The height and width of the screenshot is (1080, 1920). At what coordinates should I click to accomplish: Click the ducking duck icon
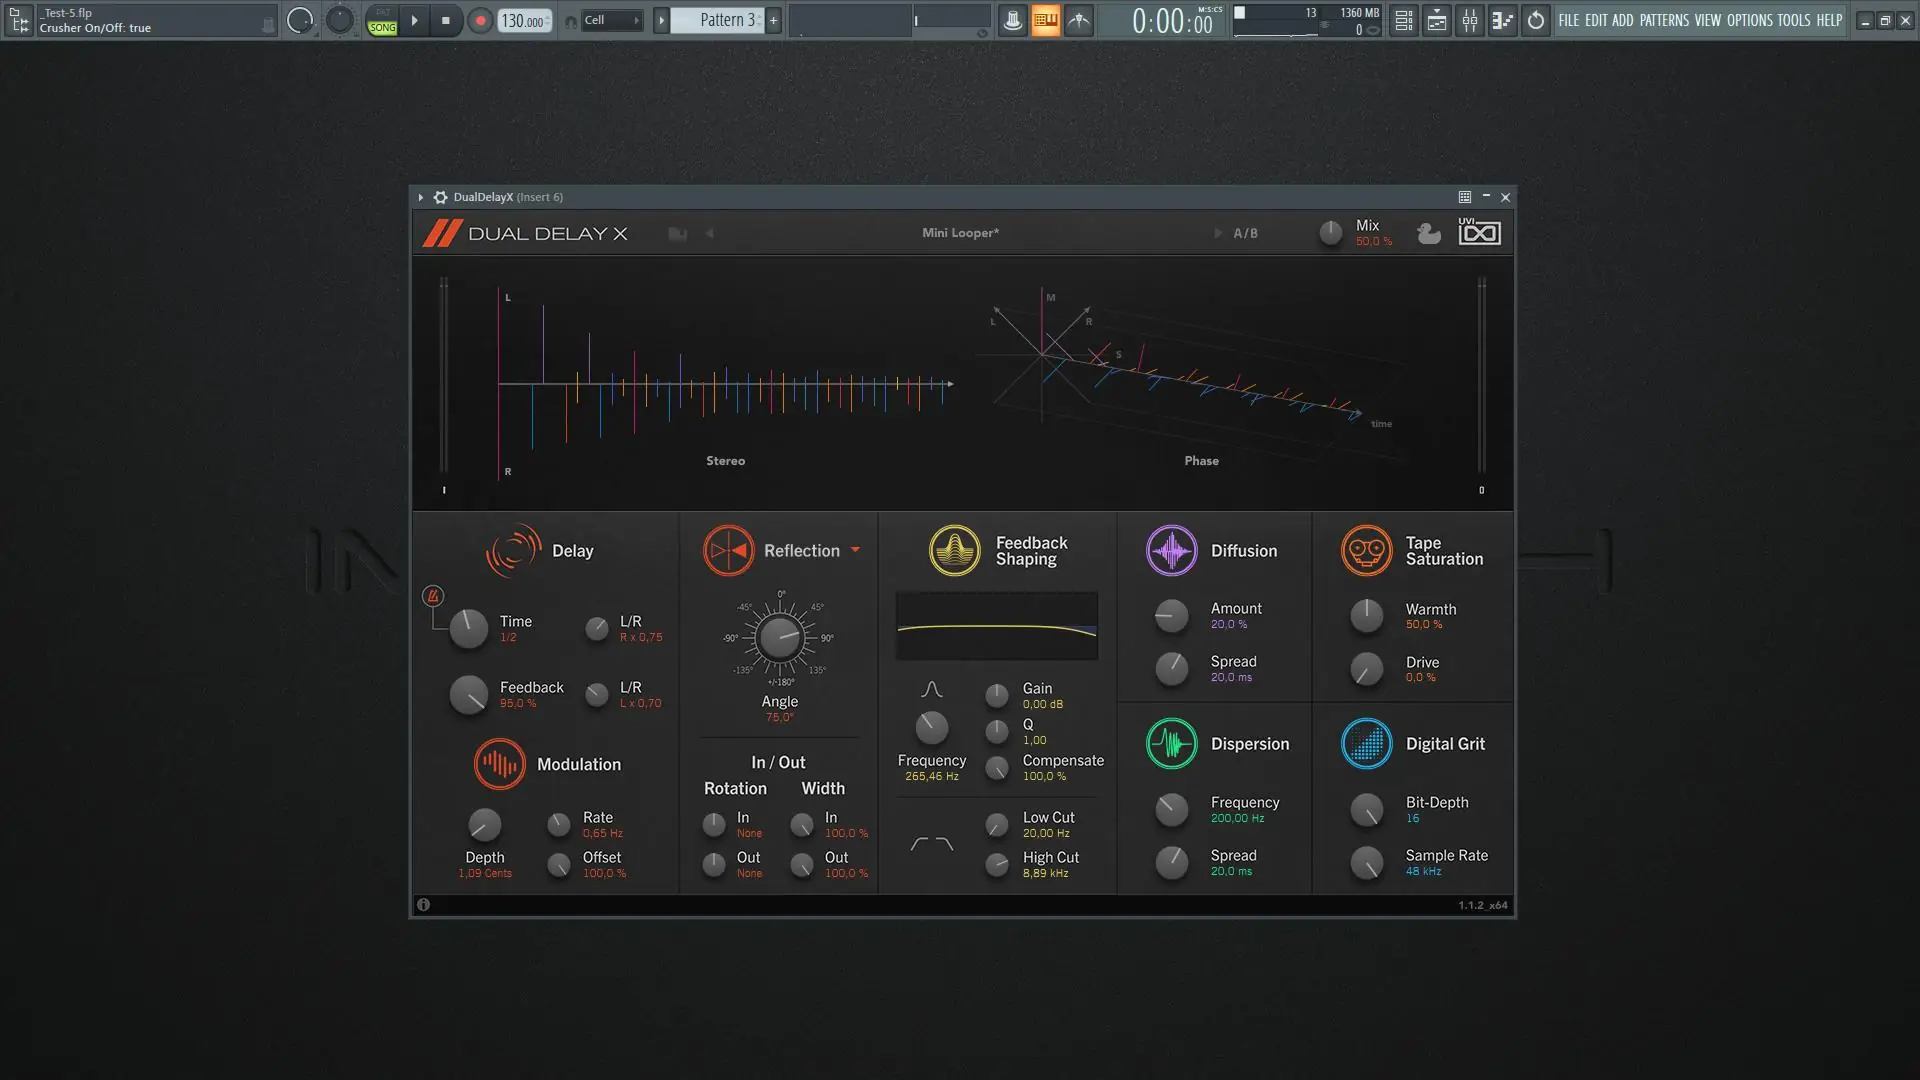click(x=1429, y=234)
